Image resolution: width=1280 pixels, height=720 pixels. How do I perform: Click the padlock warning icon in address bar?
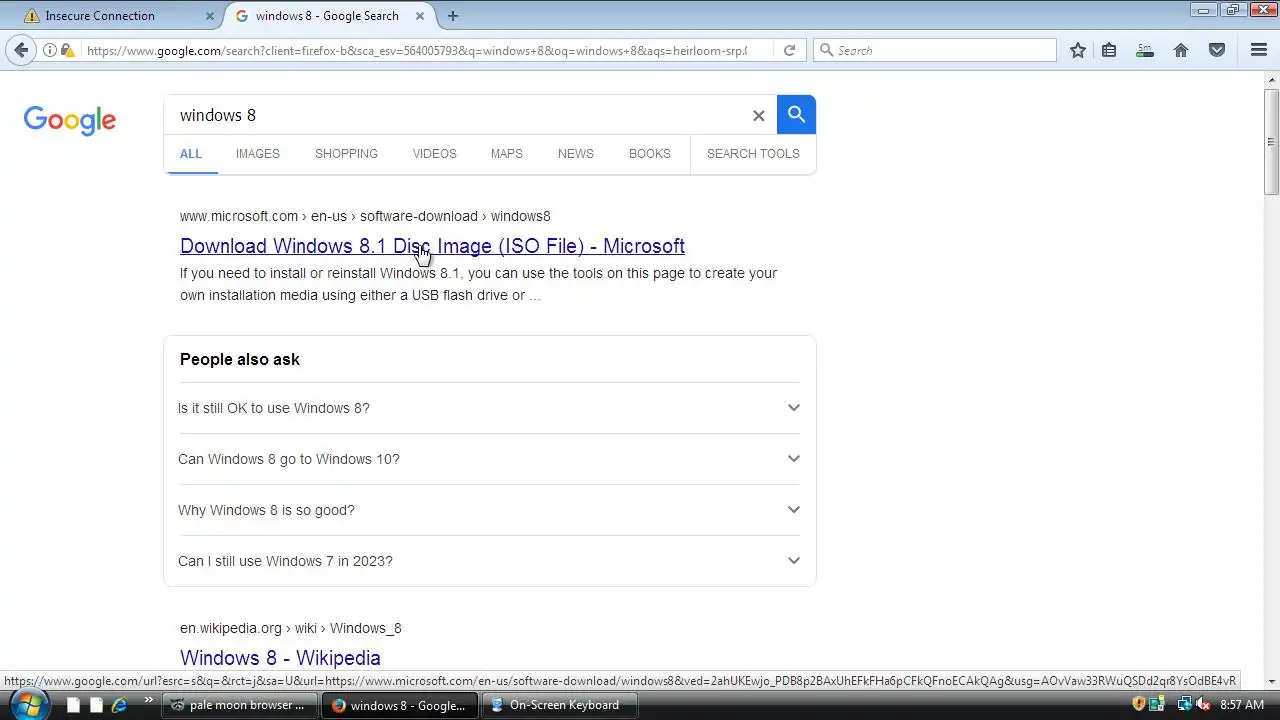point(67,50)
